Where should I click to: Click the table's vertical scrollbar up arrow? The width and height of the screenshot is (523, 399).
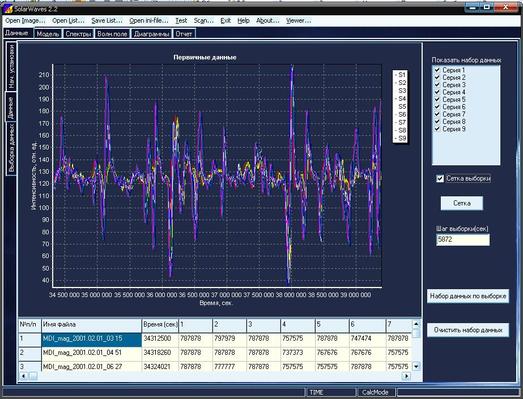coord(416,324)
